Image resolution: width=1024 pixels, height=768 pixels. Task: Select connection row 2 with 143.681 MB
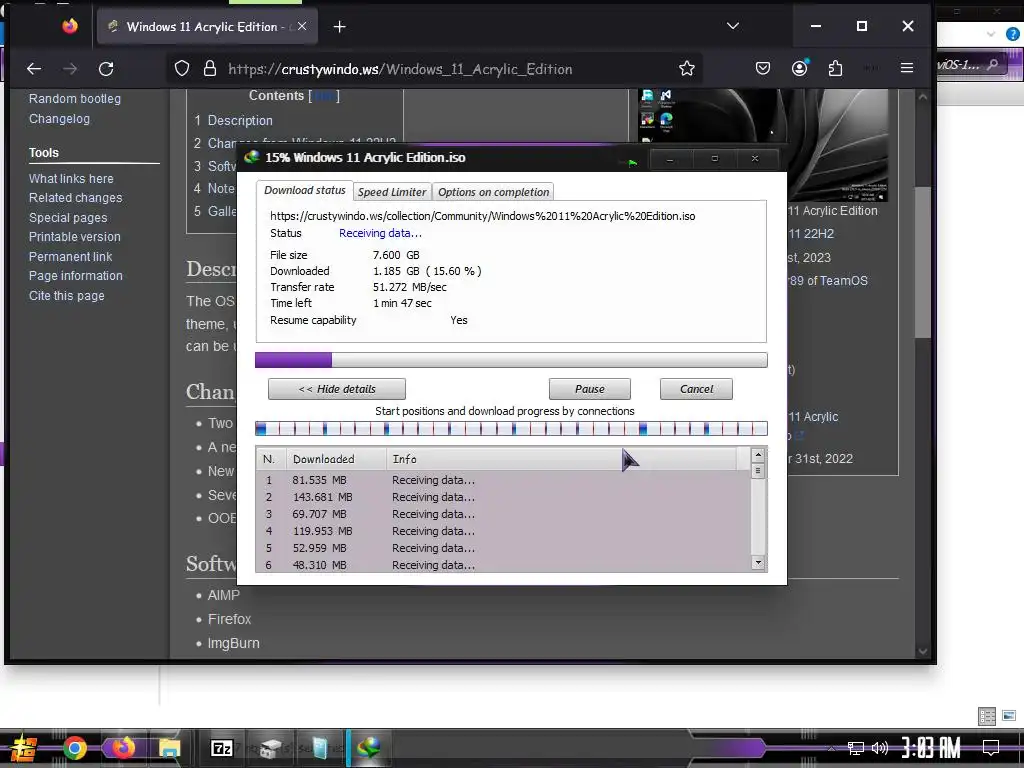pos(504,497)
